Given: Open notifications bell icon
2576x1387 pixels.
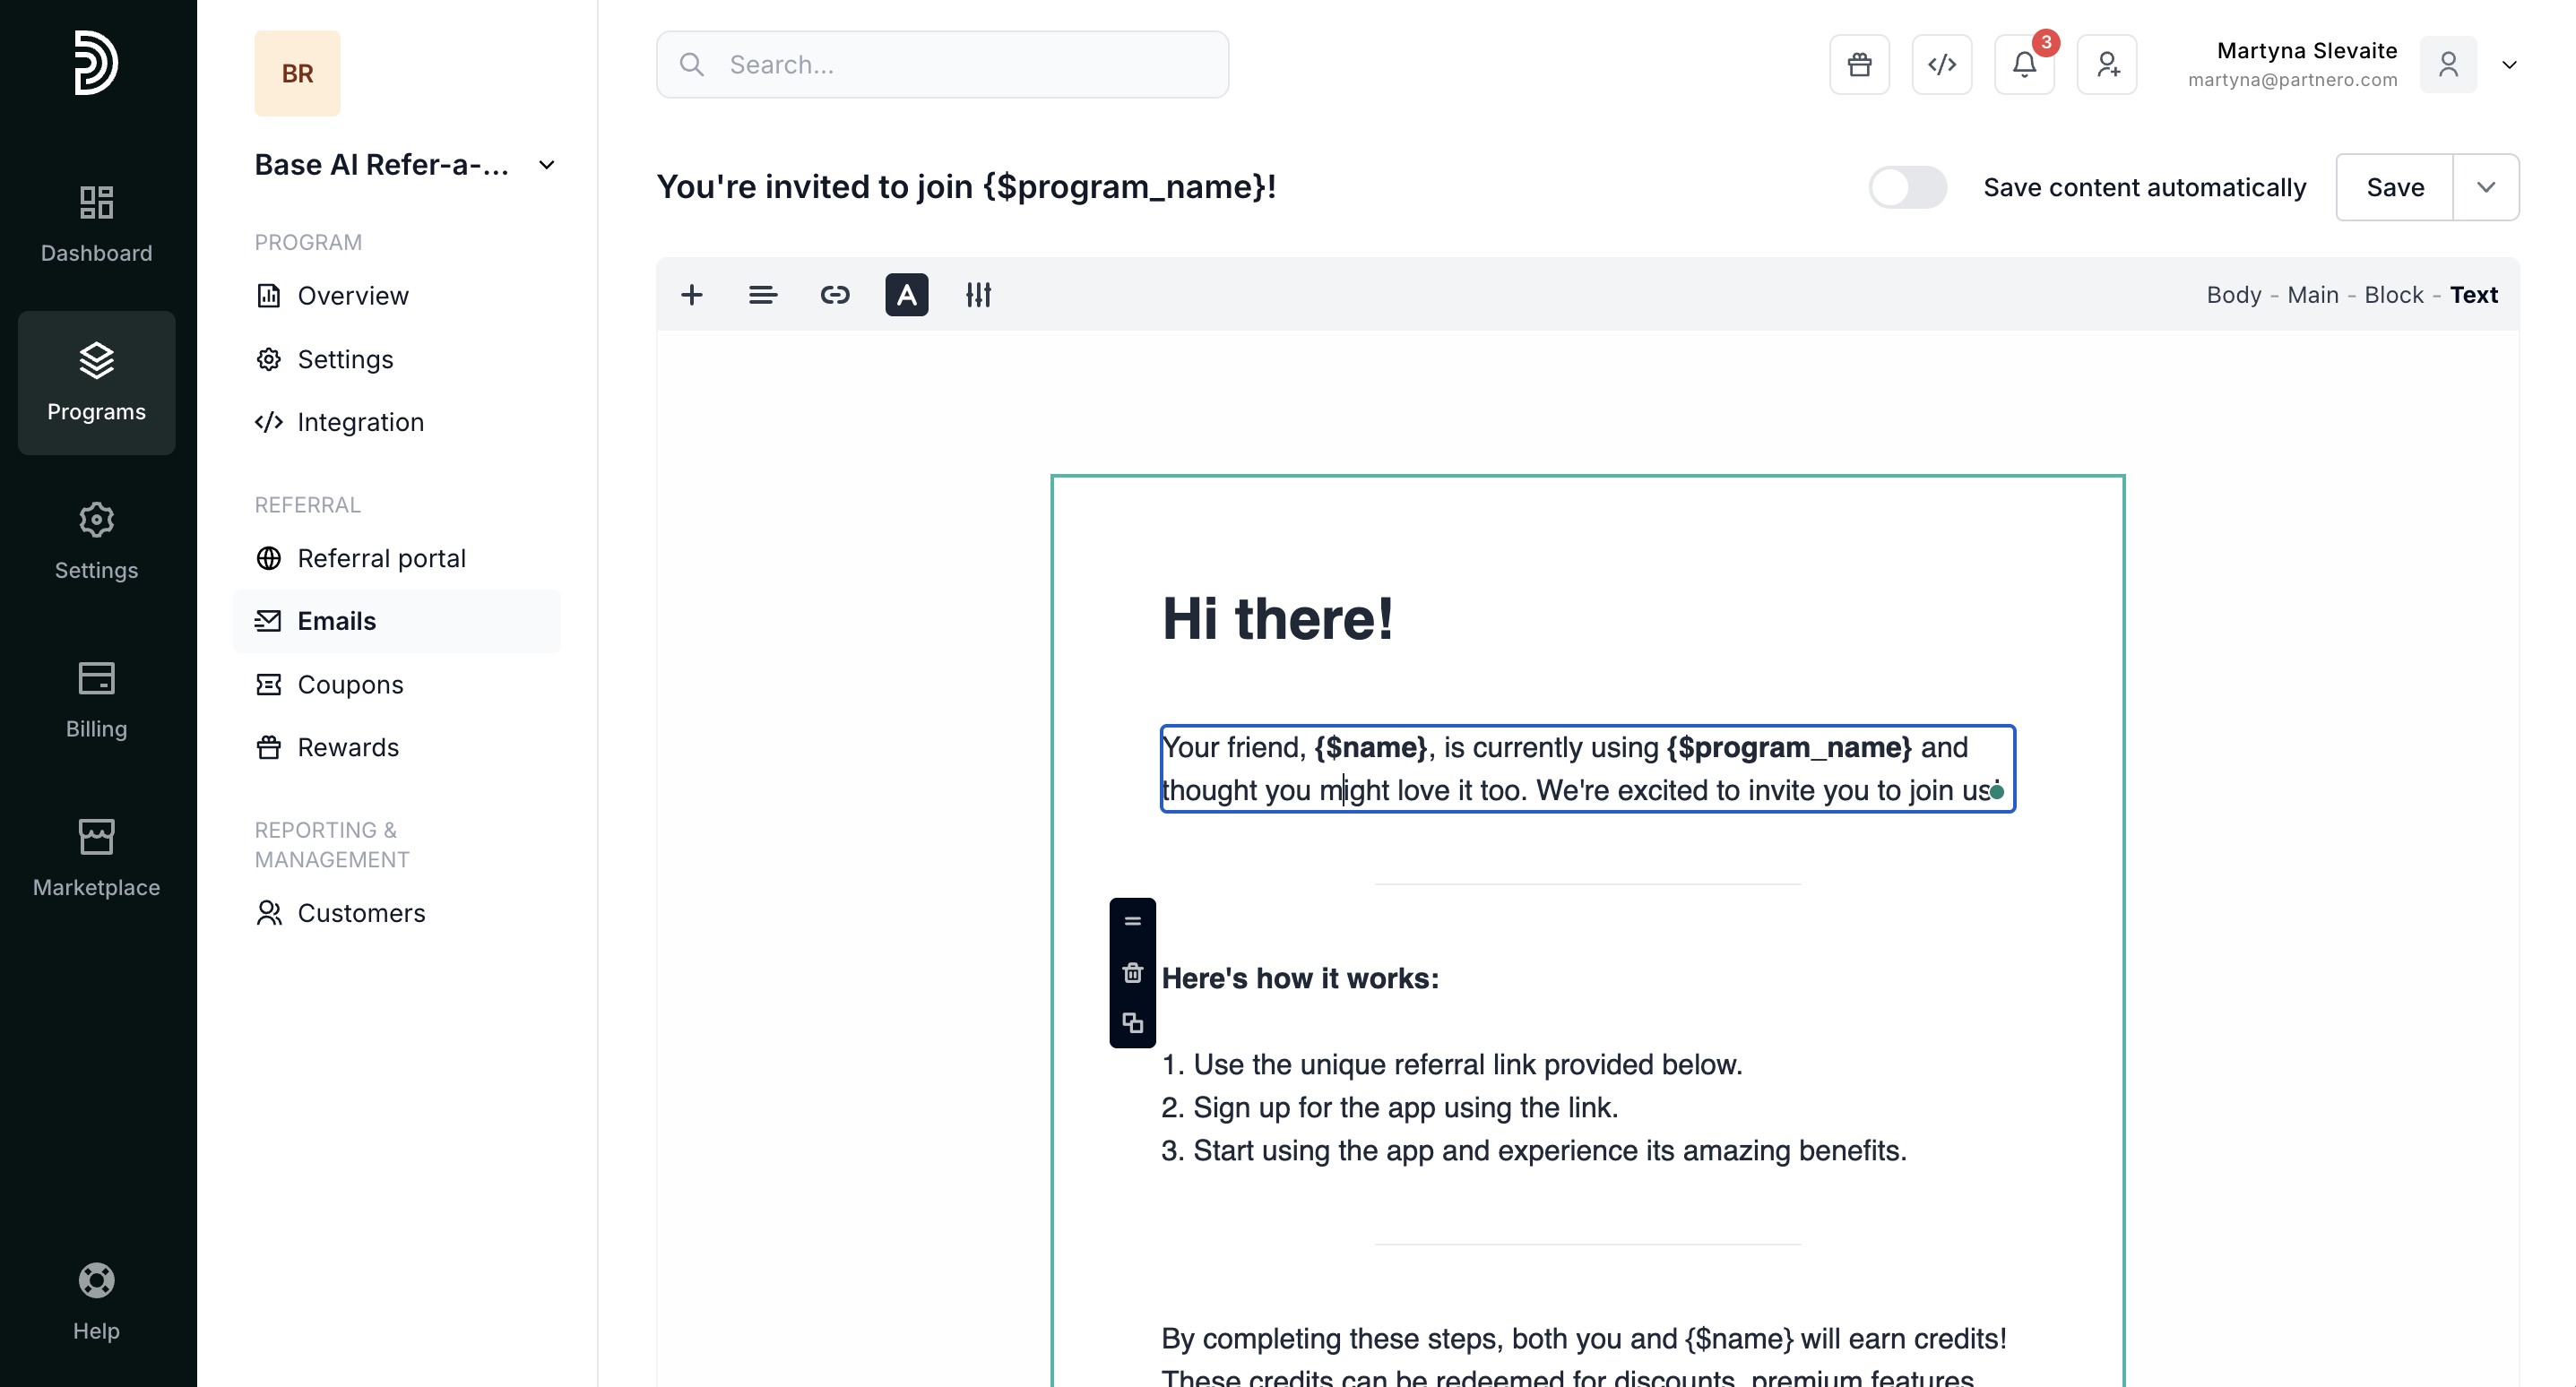Looking at the screenshot, I should [x=2024, y=65].
